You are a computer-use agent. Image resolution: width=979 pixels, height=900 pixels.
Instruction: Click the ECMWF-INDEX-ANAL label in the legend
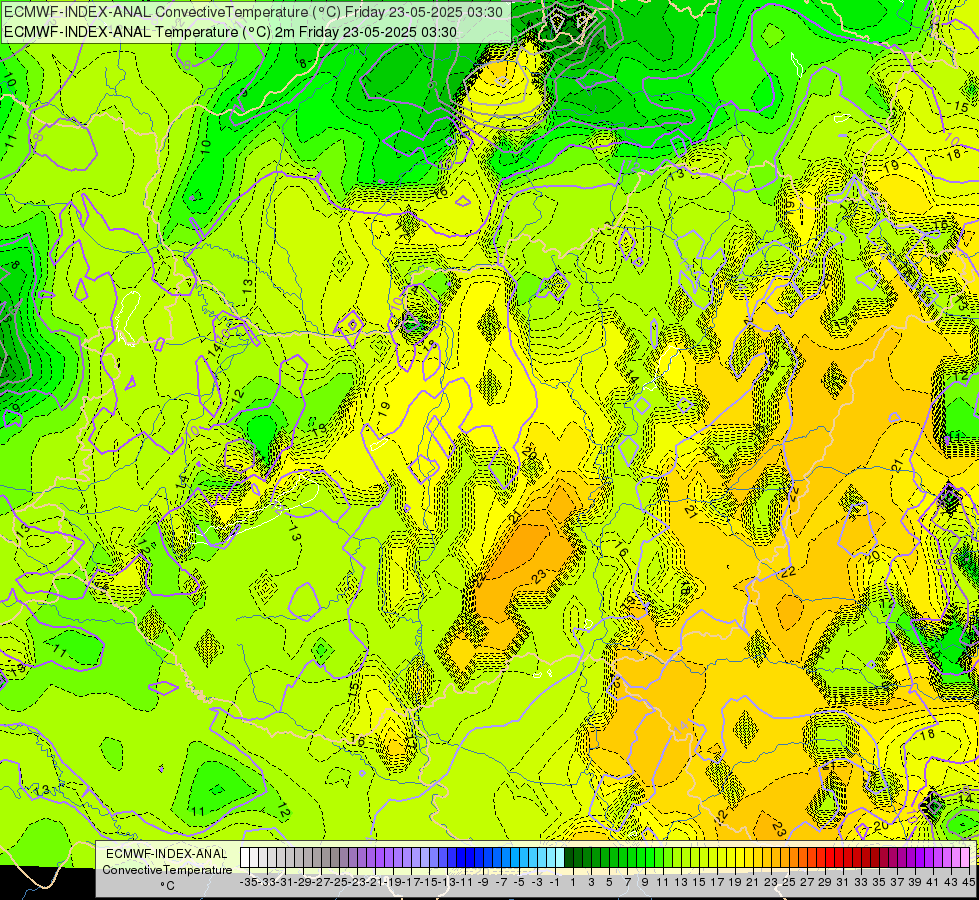pos(167,854)
